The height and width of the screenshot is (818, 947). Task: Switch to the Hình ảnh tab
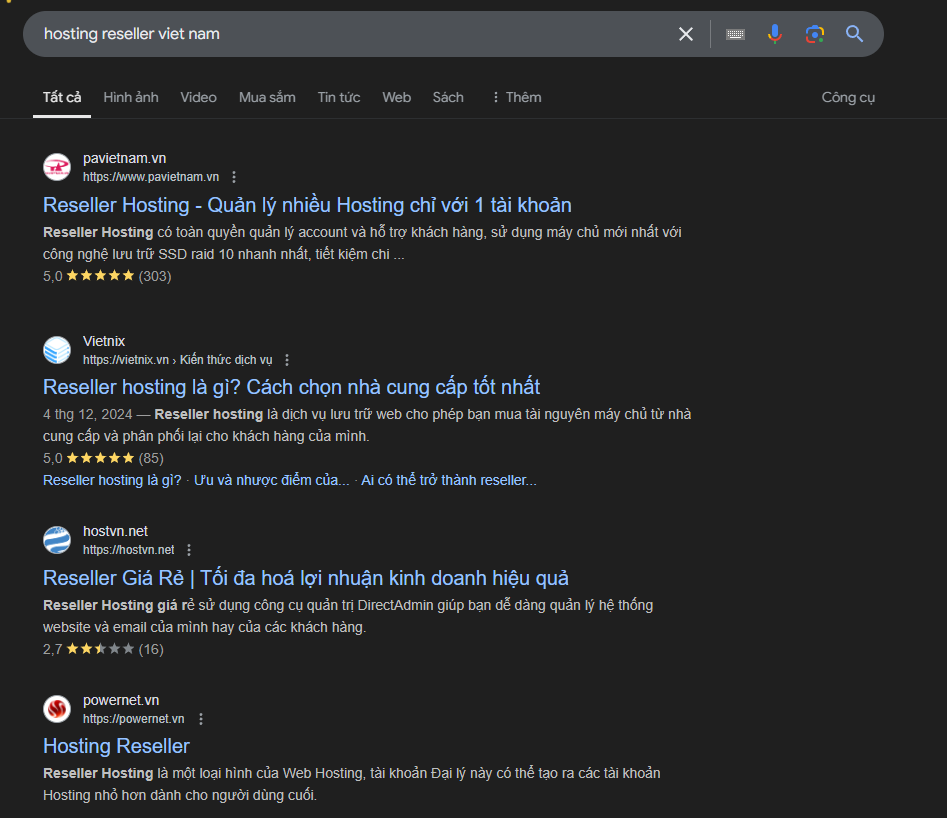[x=131, y=97]
